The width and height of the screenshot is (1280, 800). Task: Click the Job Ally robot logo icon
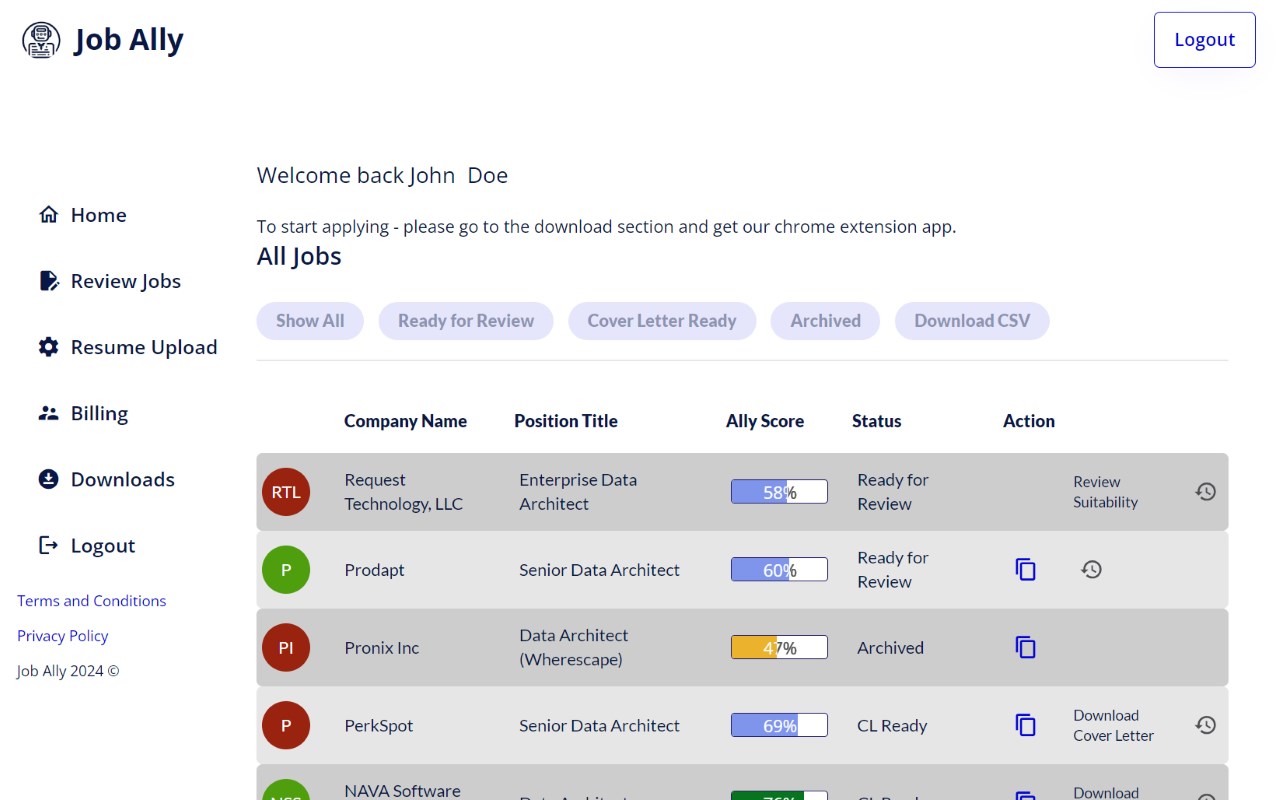point(41,40)
